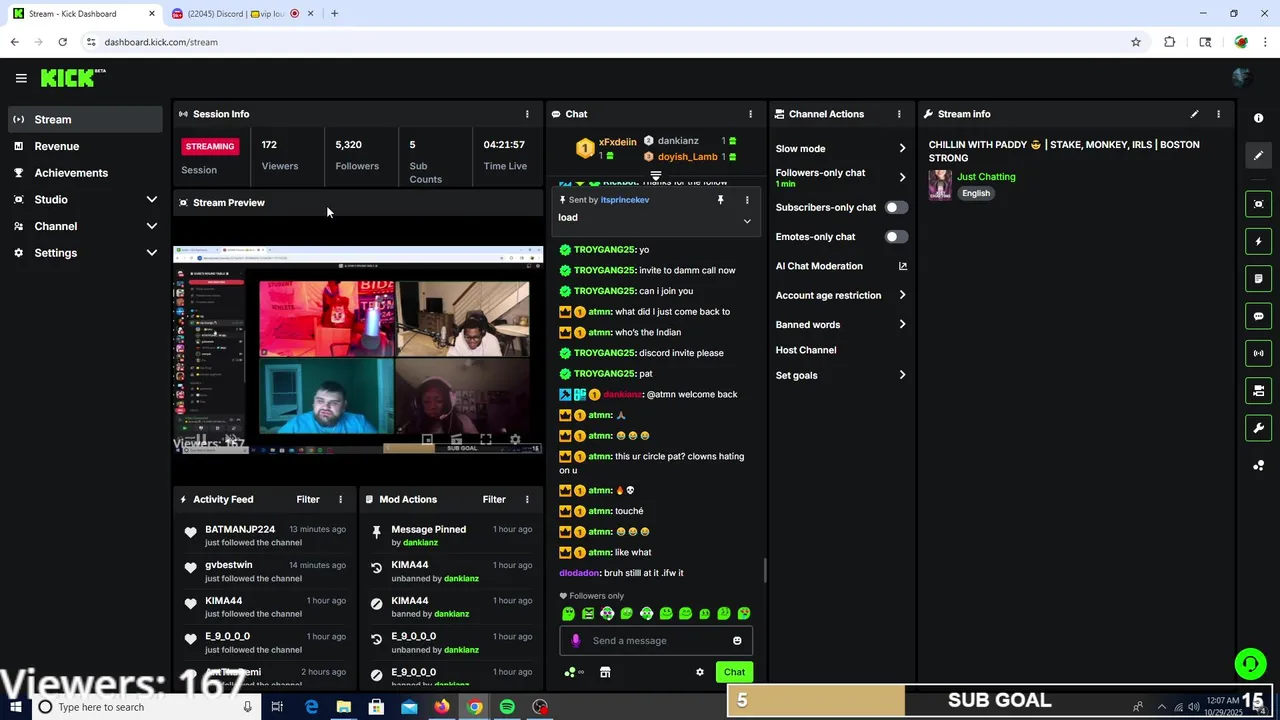Viewport: 1280px width, 720px height.
Task: Click Host Channel action
Action: pos(806,350)
